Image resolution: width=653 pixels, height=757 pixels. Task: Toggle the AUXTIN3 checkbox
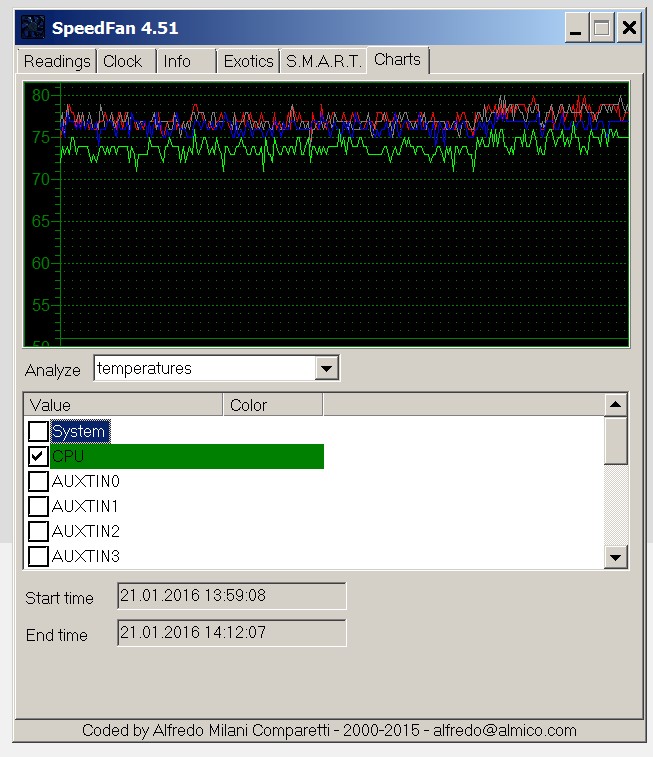38,556
